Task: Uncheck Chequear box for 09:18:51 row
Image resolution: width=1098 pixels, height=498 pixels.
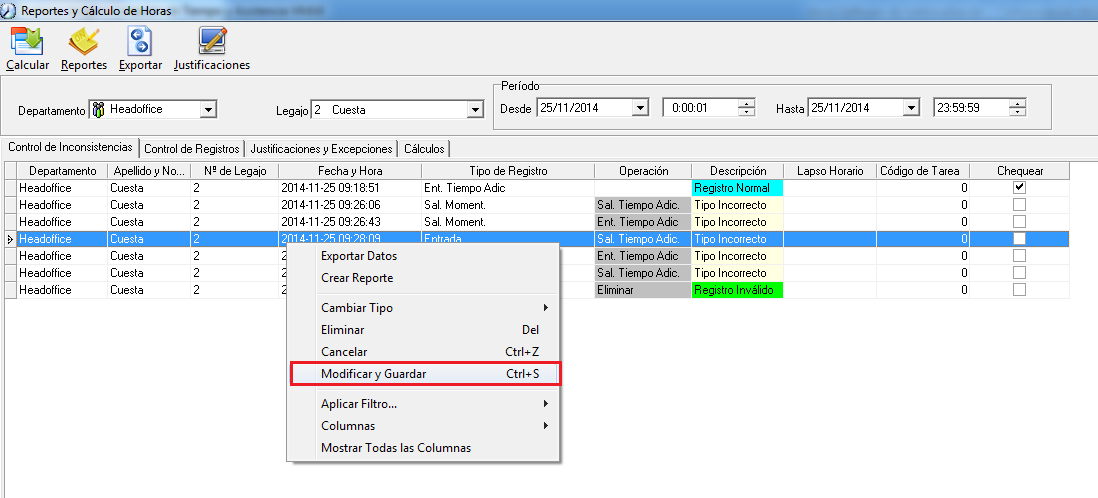Action: point(1020,188)
